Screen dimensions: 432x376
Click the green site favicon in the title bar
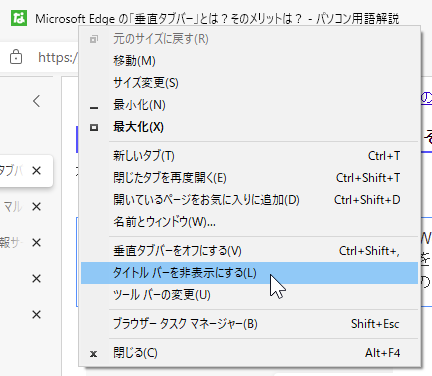[x=19, y=19]
